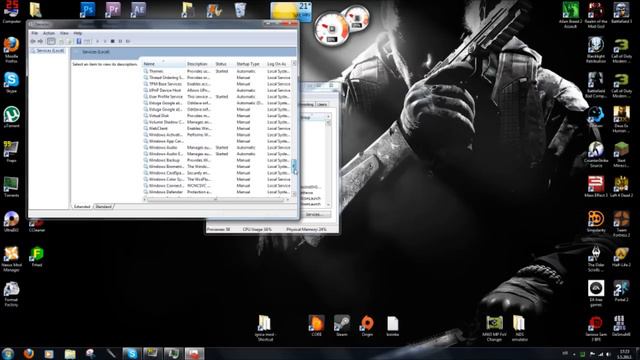This screenshot has height=360, width=640.
Task: Sort by the Log On As column header
Action: 278,64
